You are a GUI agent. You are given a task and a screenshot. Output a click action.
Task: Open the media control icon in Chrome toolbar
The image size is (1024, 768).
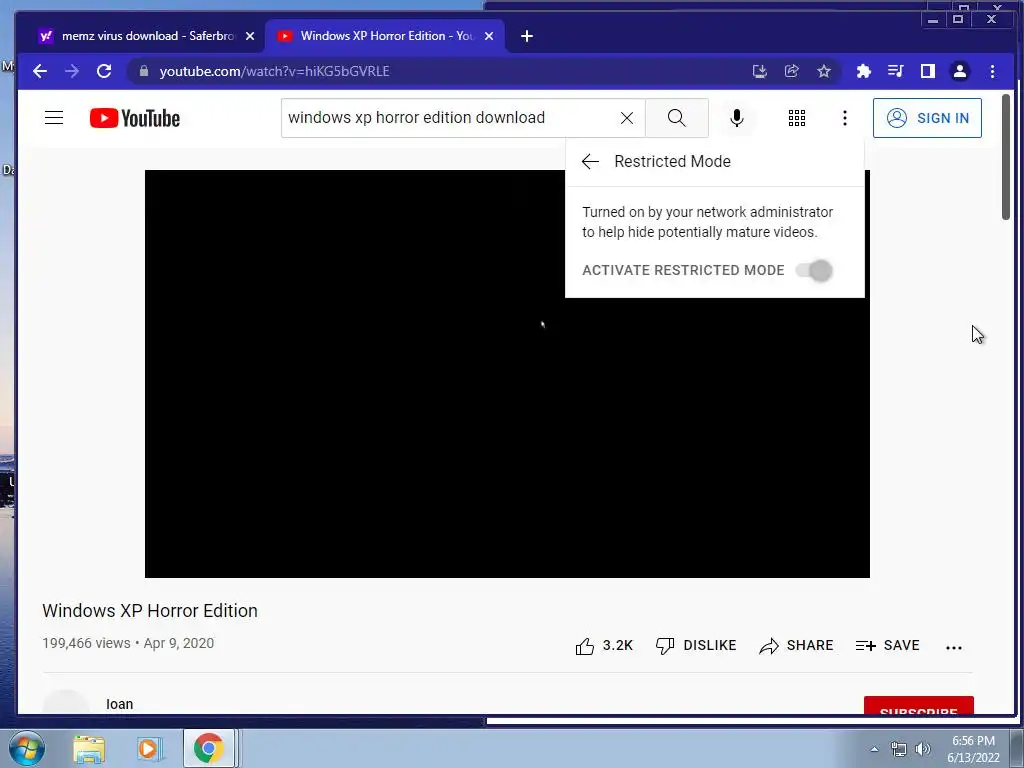[895, 71]
